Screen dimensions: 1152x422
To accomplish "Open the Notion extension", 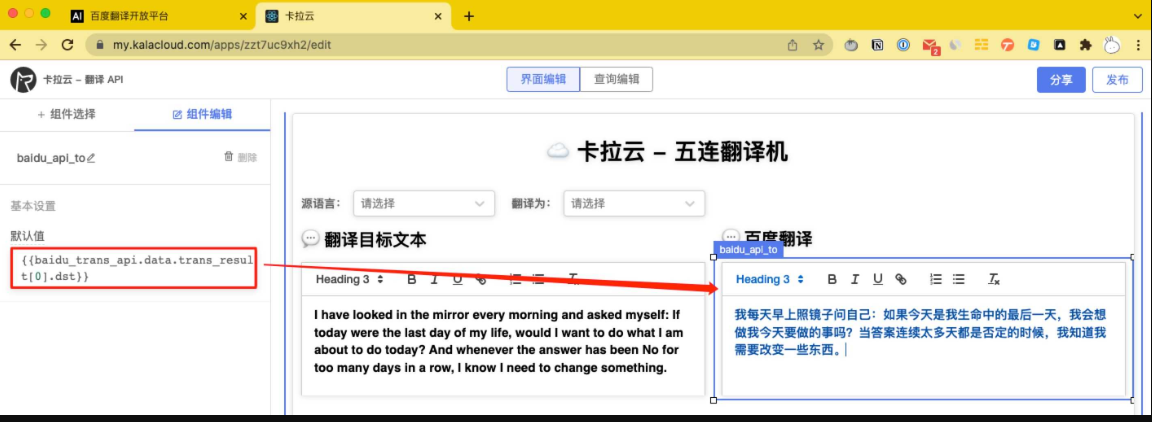I will 877,45.
